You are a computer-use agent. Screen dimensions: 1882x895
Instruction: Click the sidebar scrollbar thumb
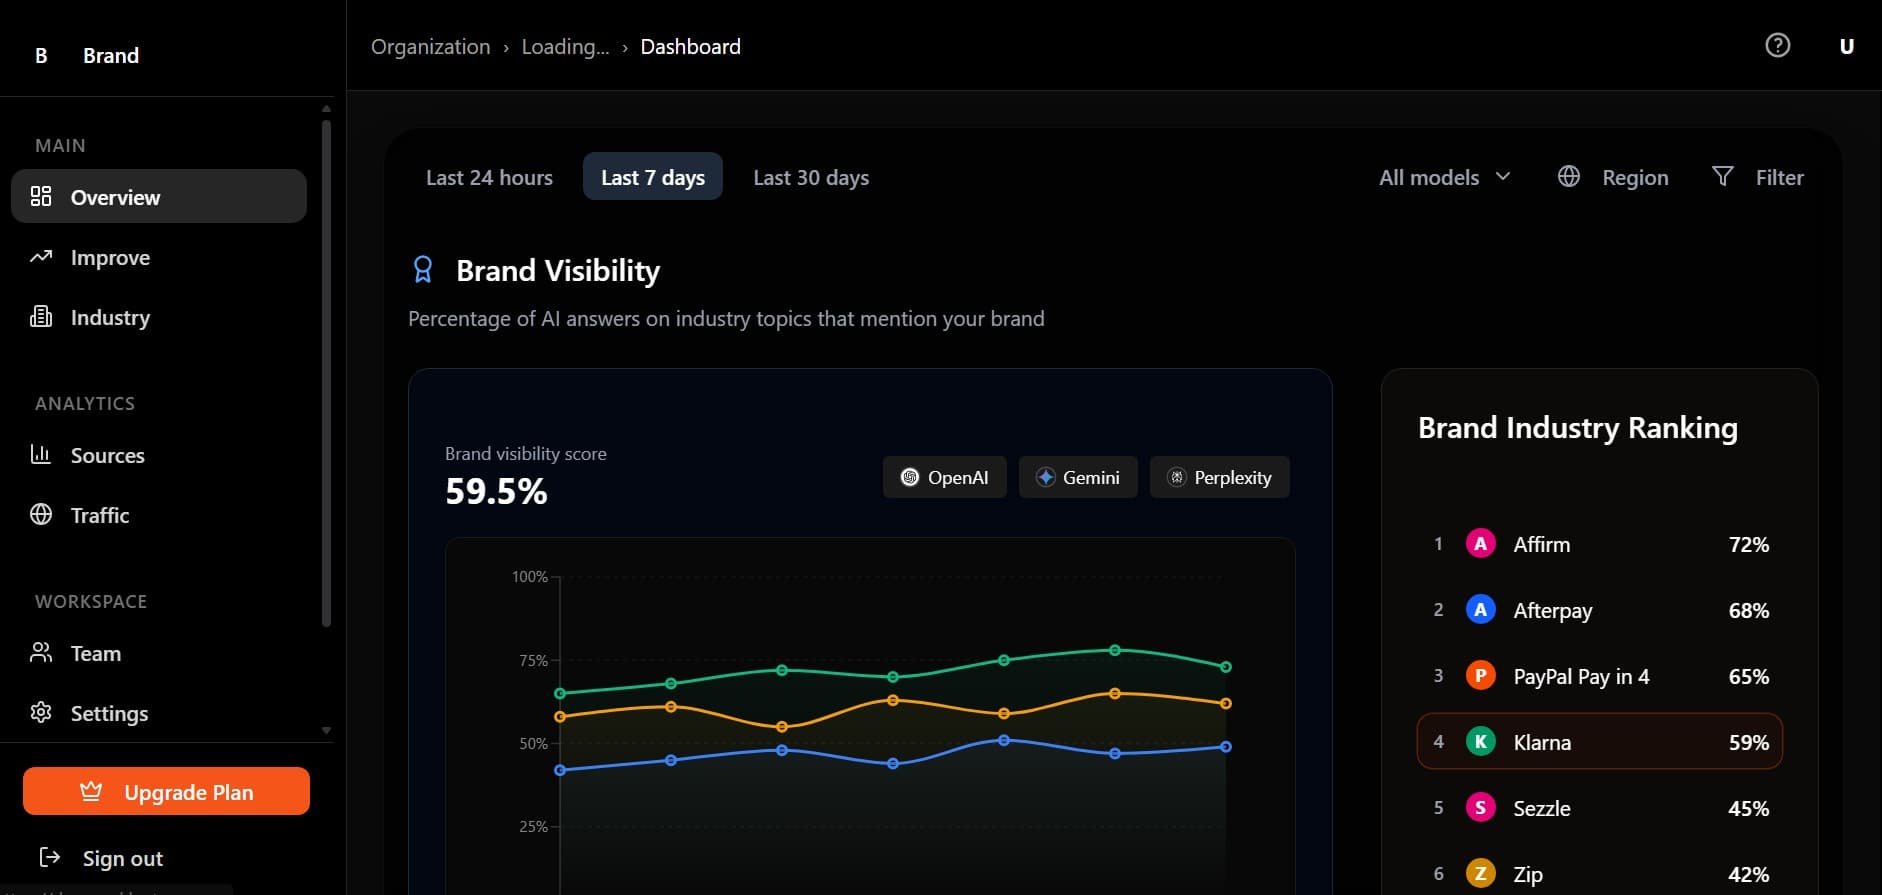(x=326, y=373)
